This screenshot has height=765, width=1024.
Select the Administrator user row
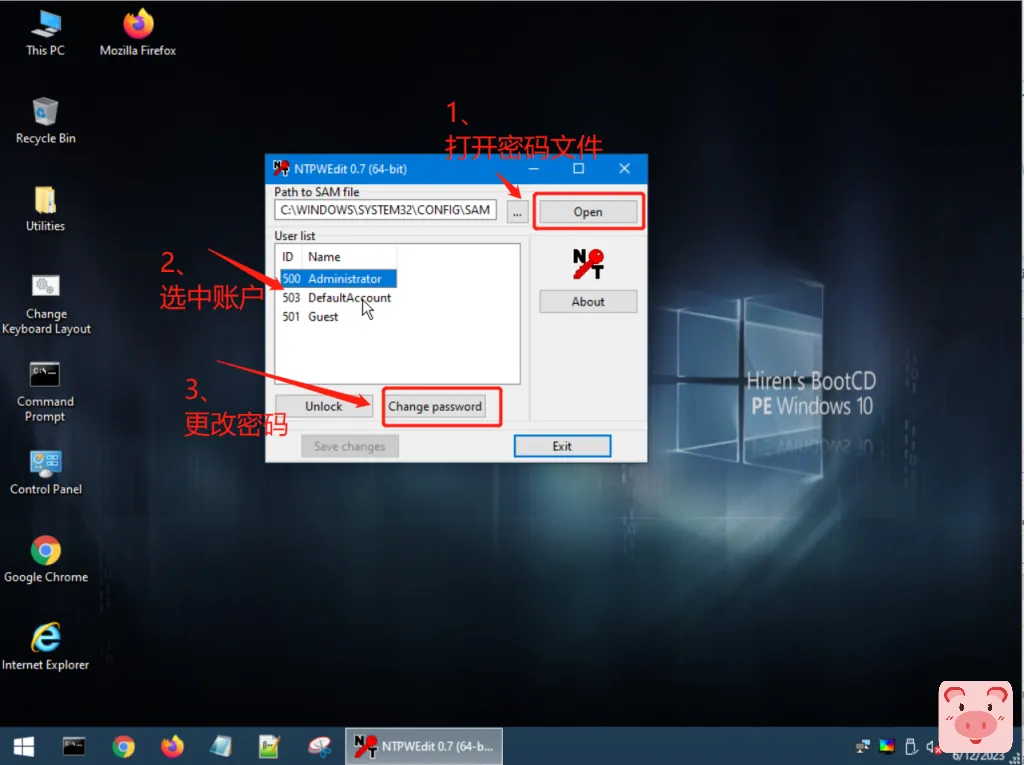click(x=338, y=278)
